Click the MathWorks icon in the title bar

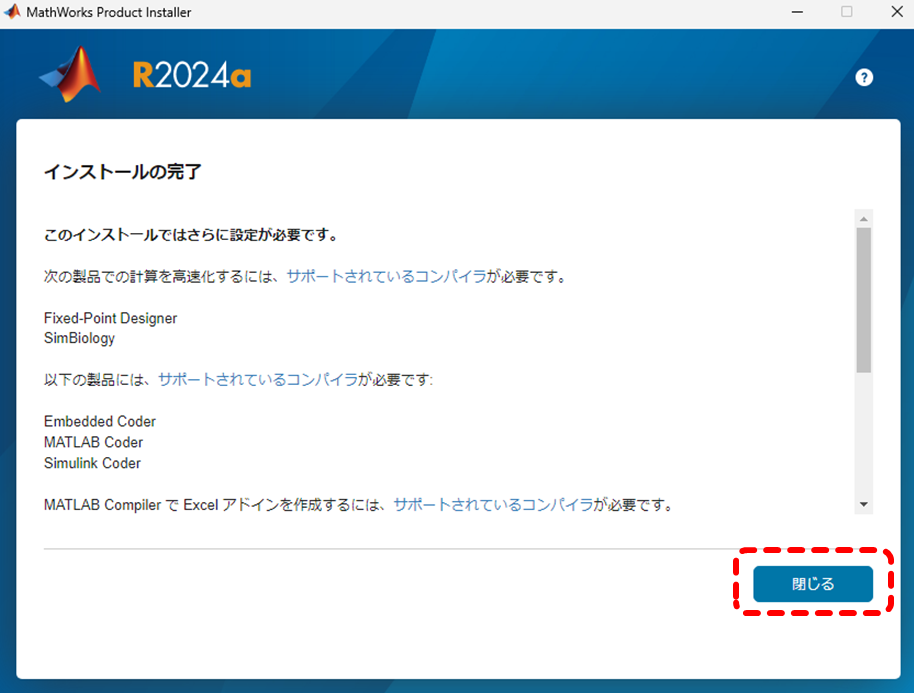pos(12,12)
